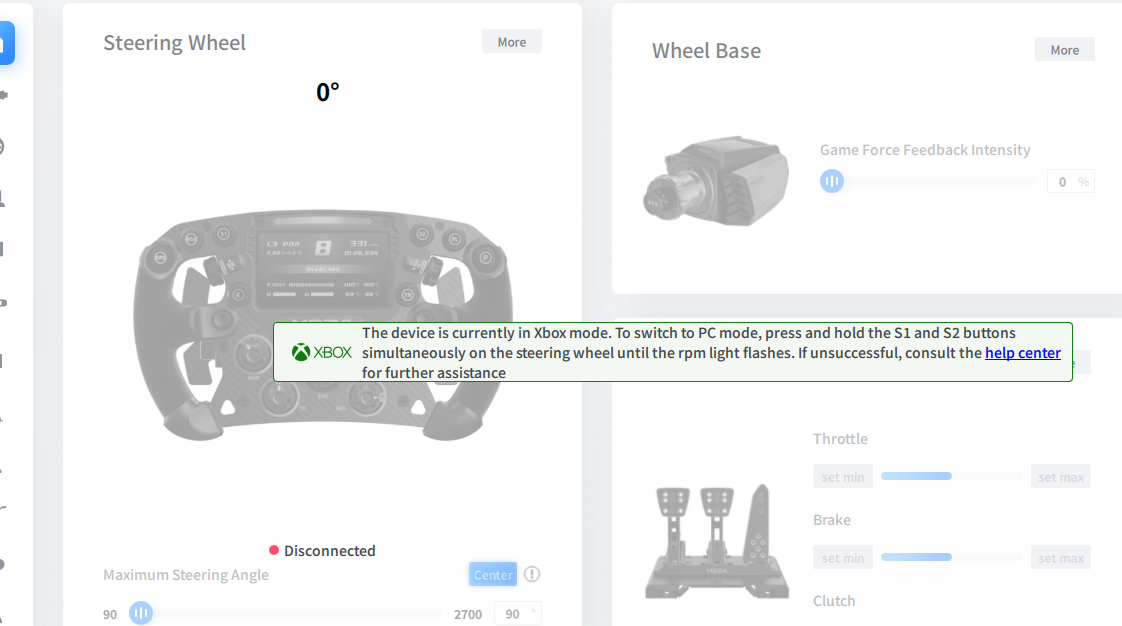Click the Maximum Steering Angle slider handle
Image resolution: width=1122 pixels, height=626 pixels.
pyautogui.click(x=141, y=613)
